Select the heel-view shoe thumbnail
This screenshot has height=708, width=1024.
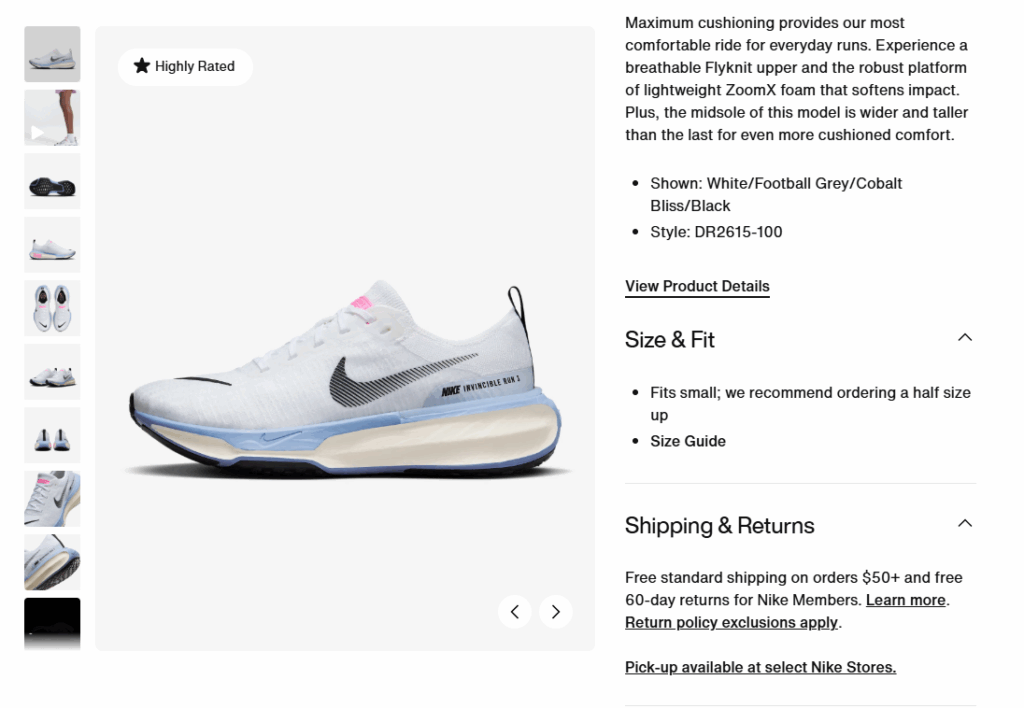[52, 435]
